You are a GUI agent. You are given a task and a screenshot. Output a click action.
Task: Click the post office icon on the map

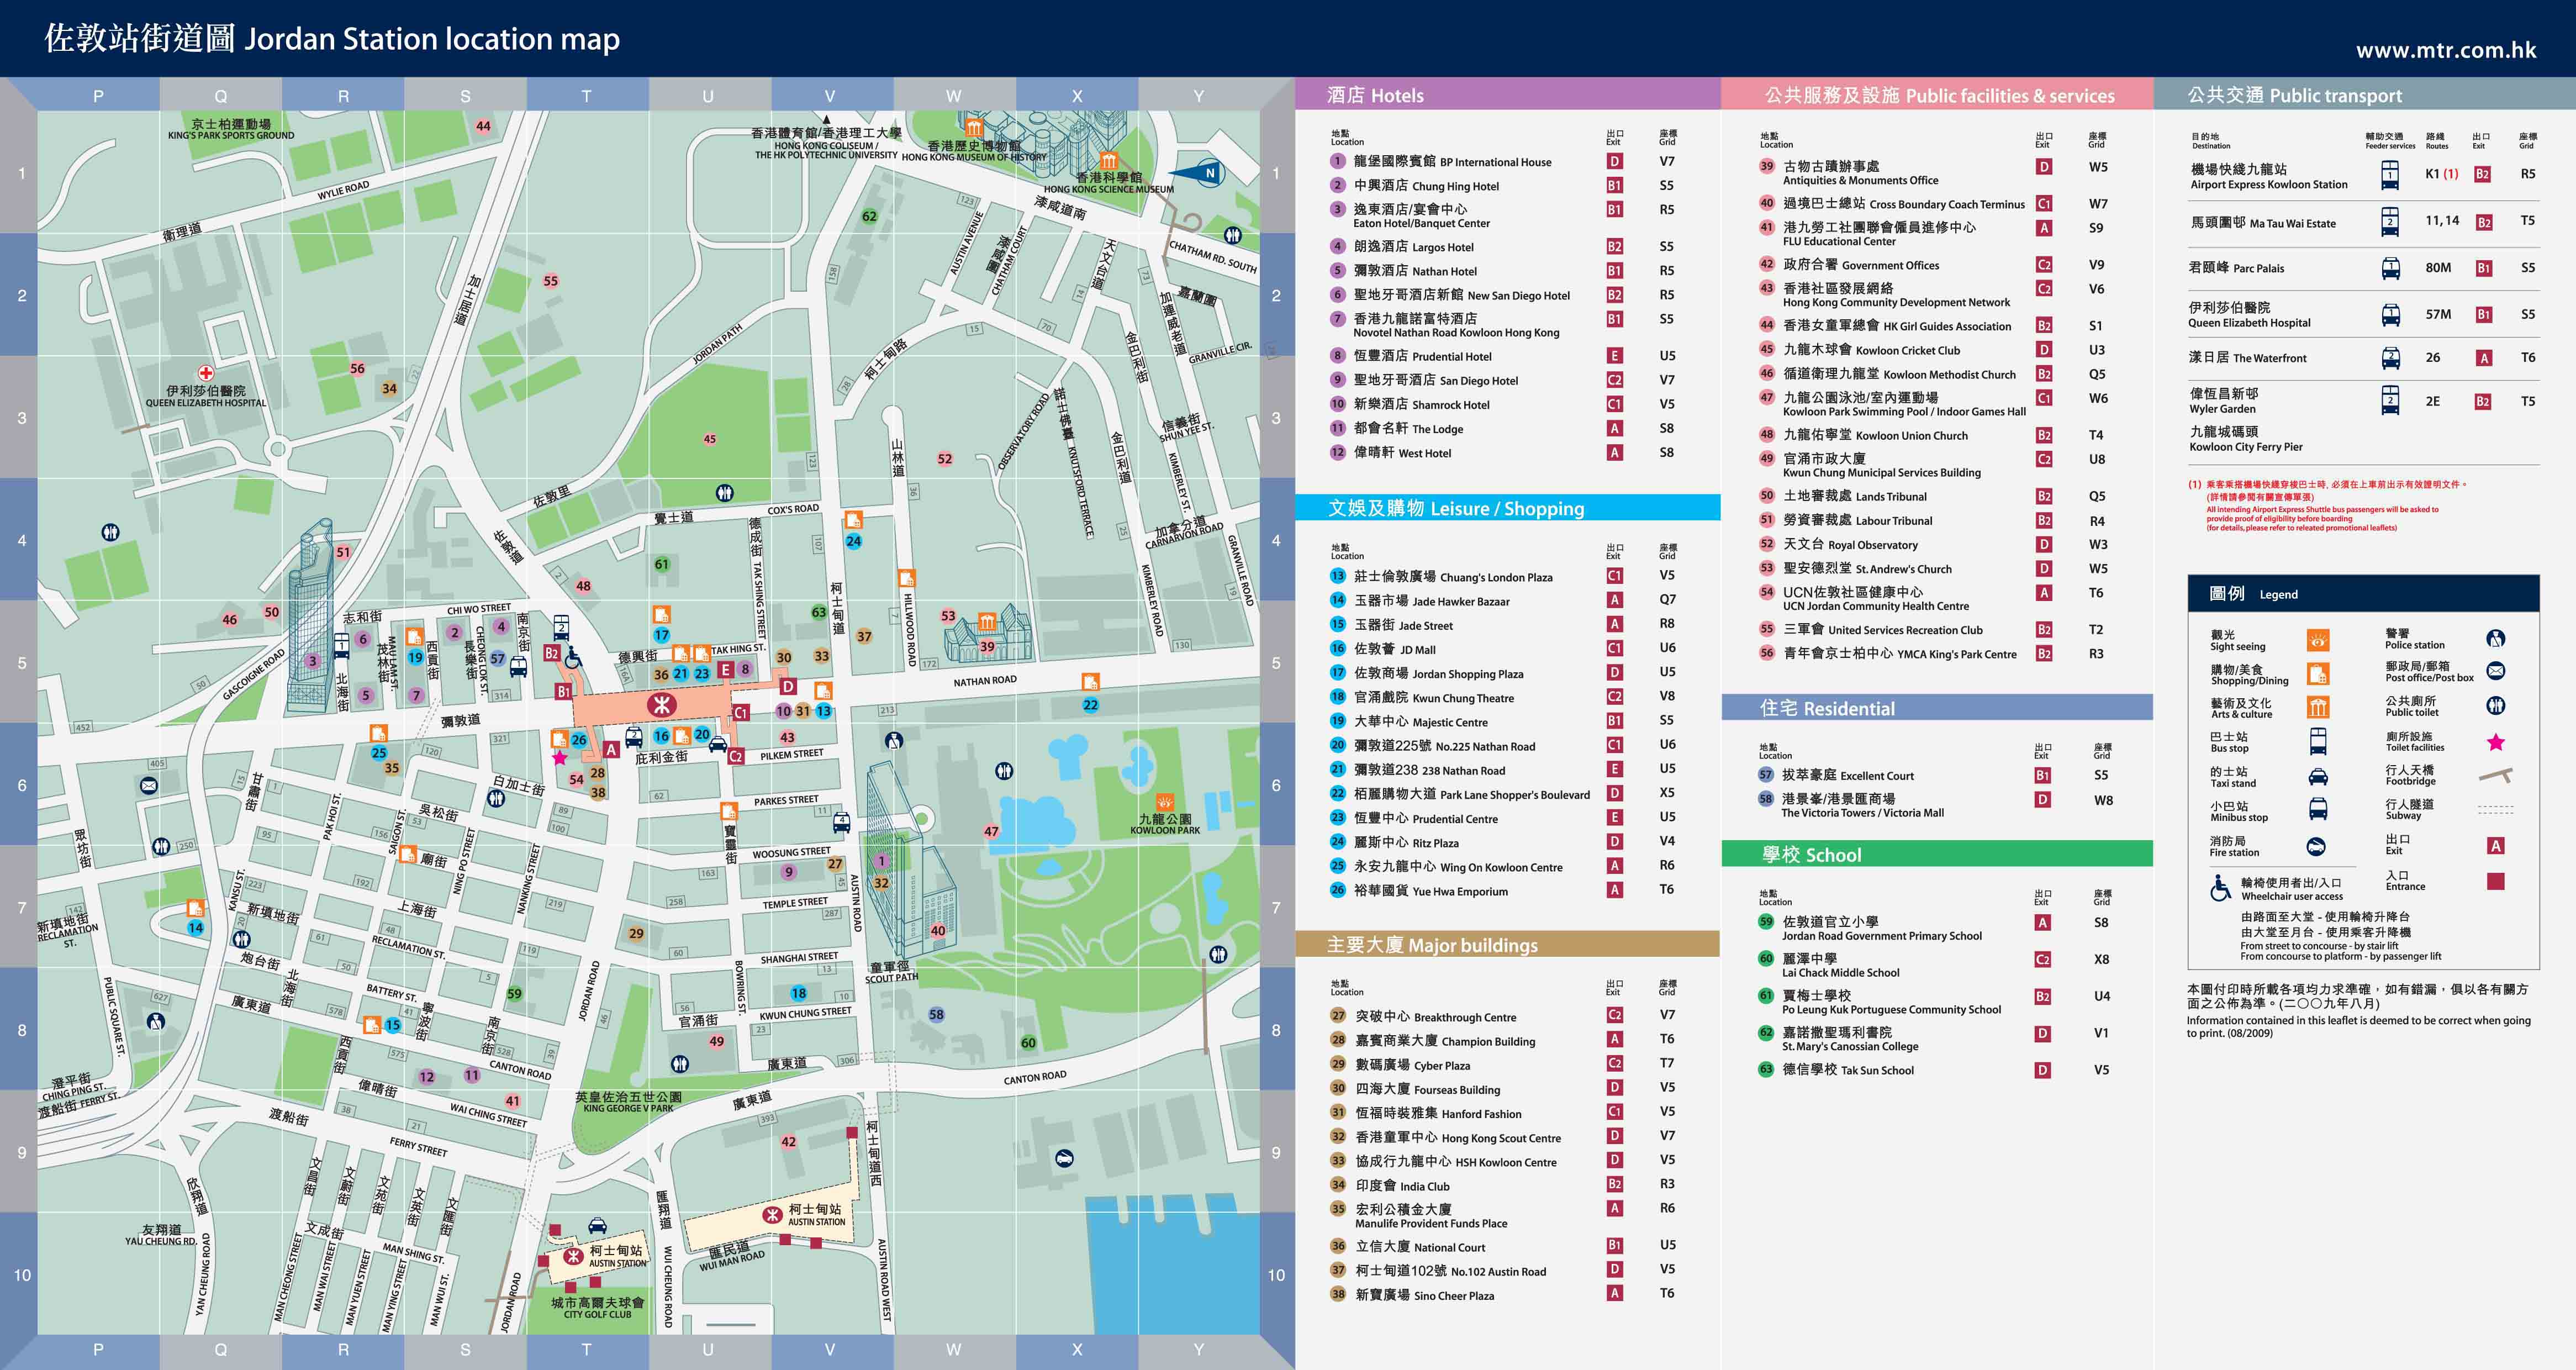149,786
